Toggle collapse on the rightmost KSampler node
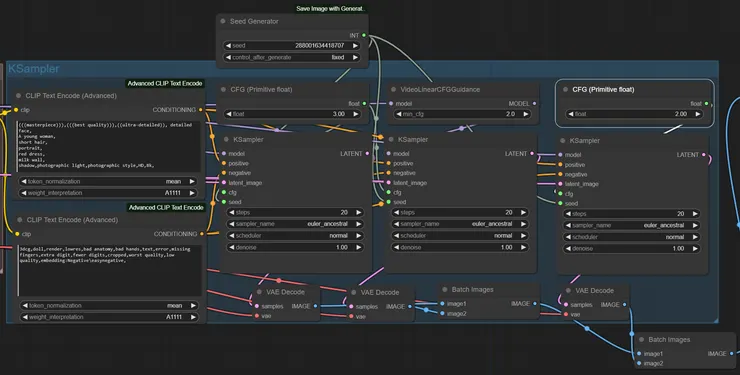740x375 pixels. pyautogui.click(x=563, y=141)
